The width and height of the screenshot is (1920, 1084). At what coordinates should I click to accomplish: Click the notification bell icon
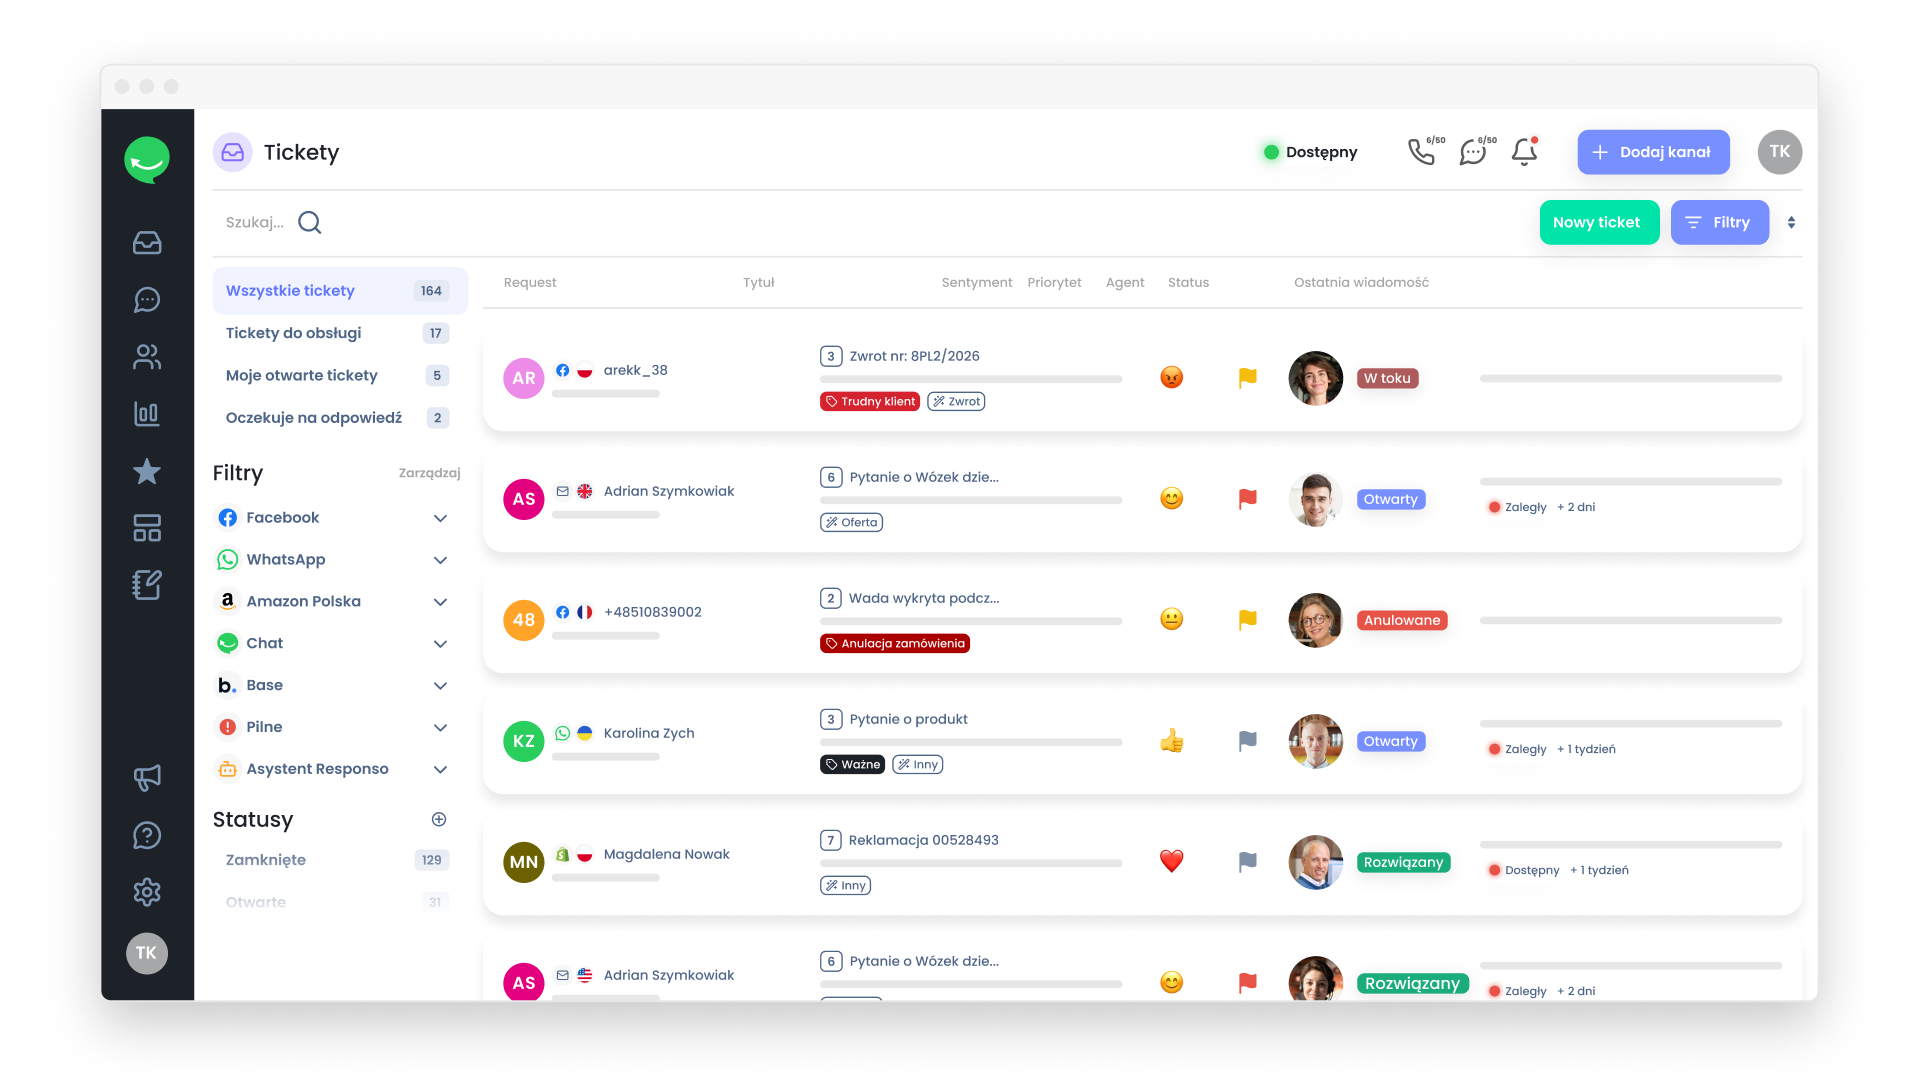tap(1524, 152)
